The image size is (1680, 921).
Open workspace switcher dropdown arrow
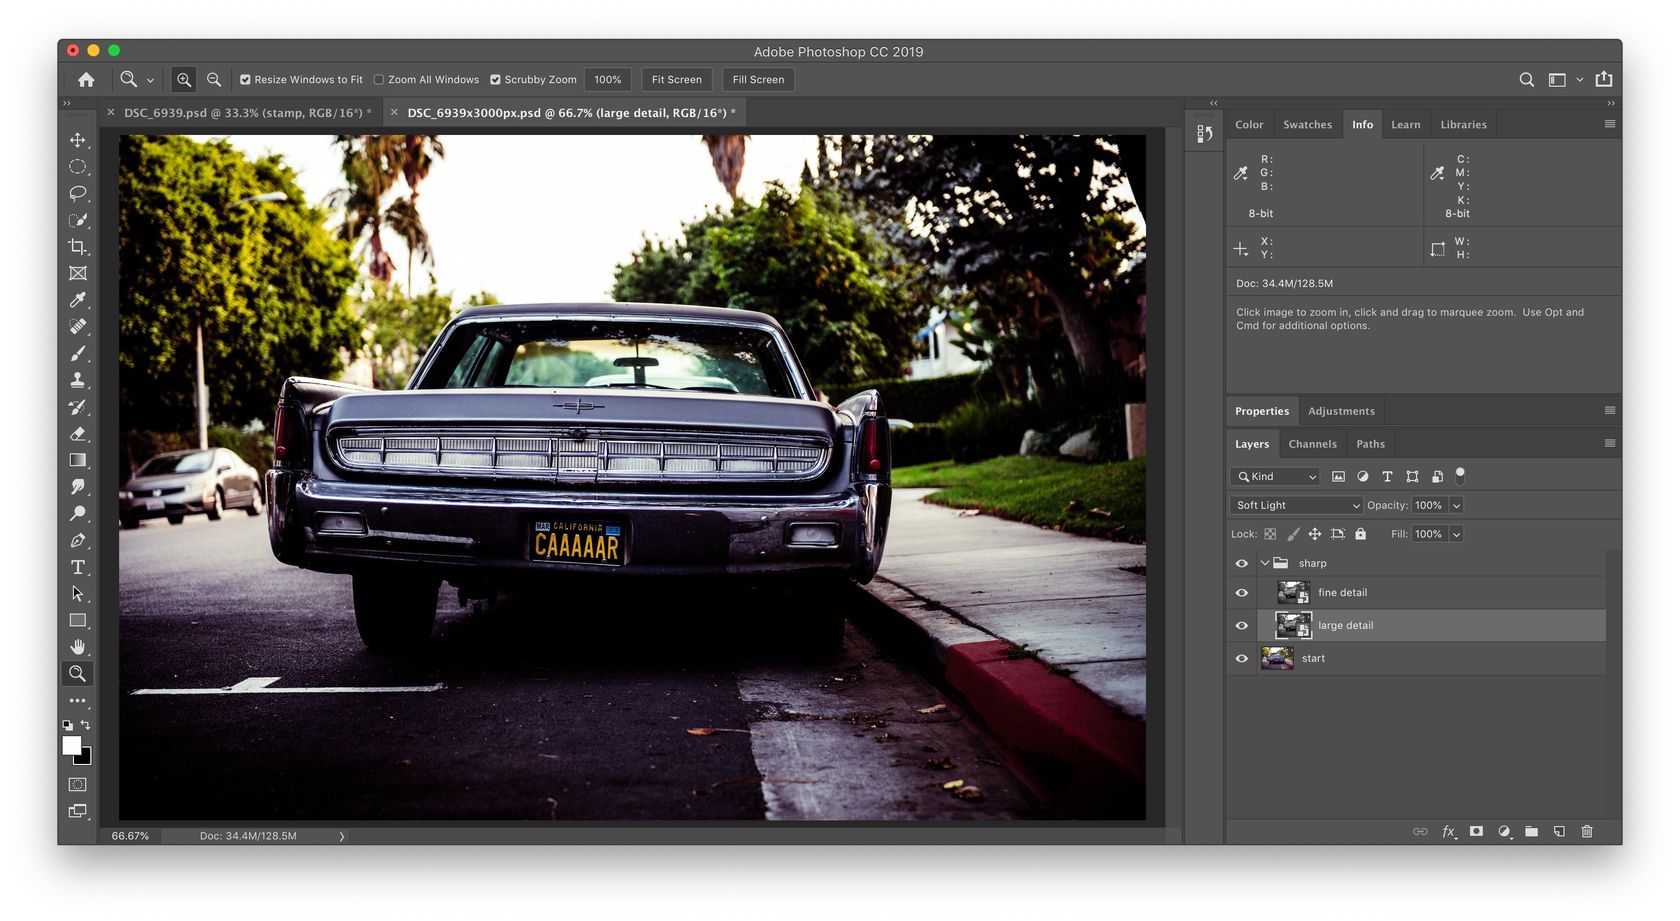pos(1580,80)
